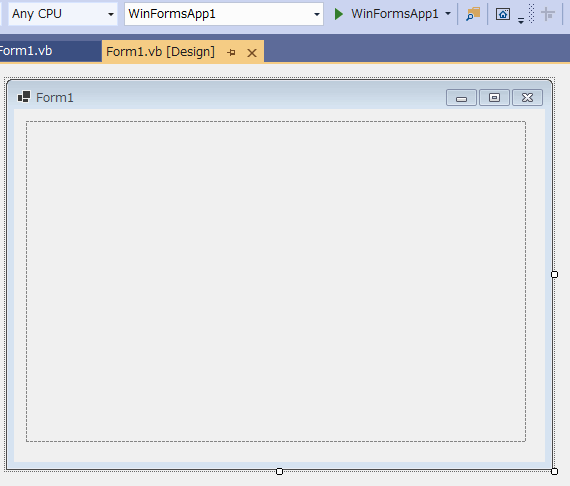Select the dashed panel inside Form1
Image resolution: width=570 pixels, height=486 pixels.
click(x=276, y=281)
